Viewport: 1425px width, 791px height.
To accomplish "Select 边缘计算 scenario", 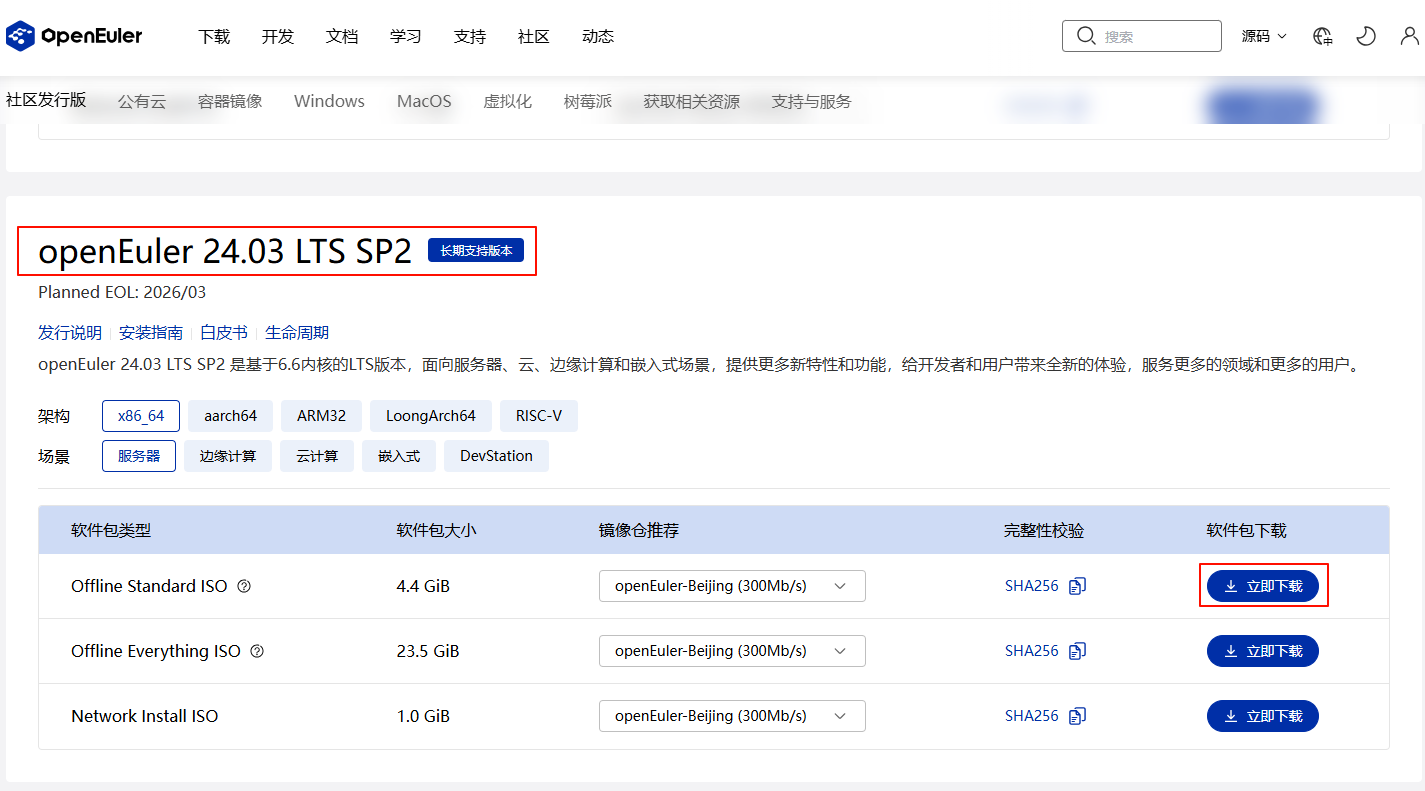I will pos(228,456).
